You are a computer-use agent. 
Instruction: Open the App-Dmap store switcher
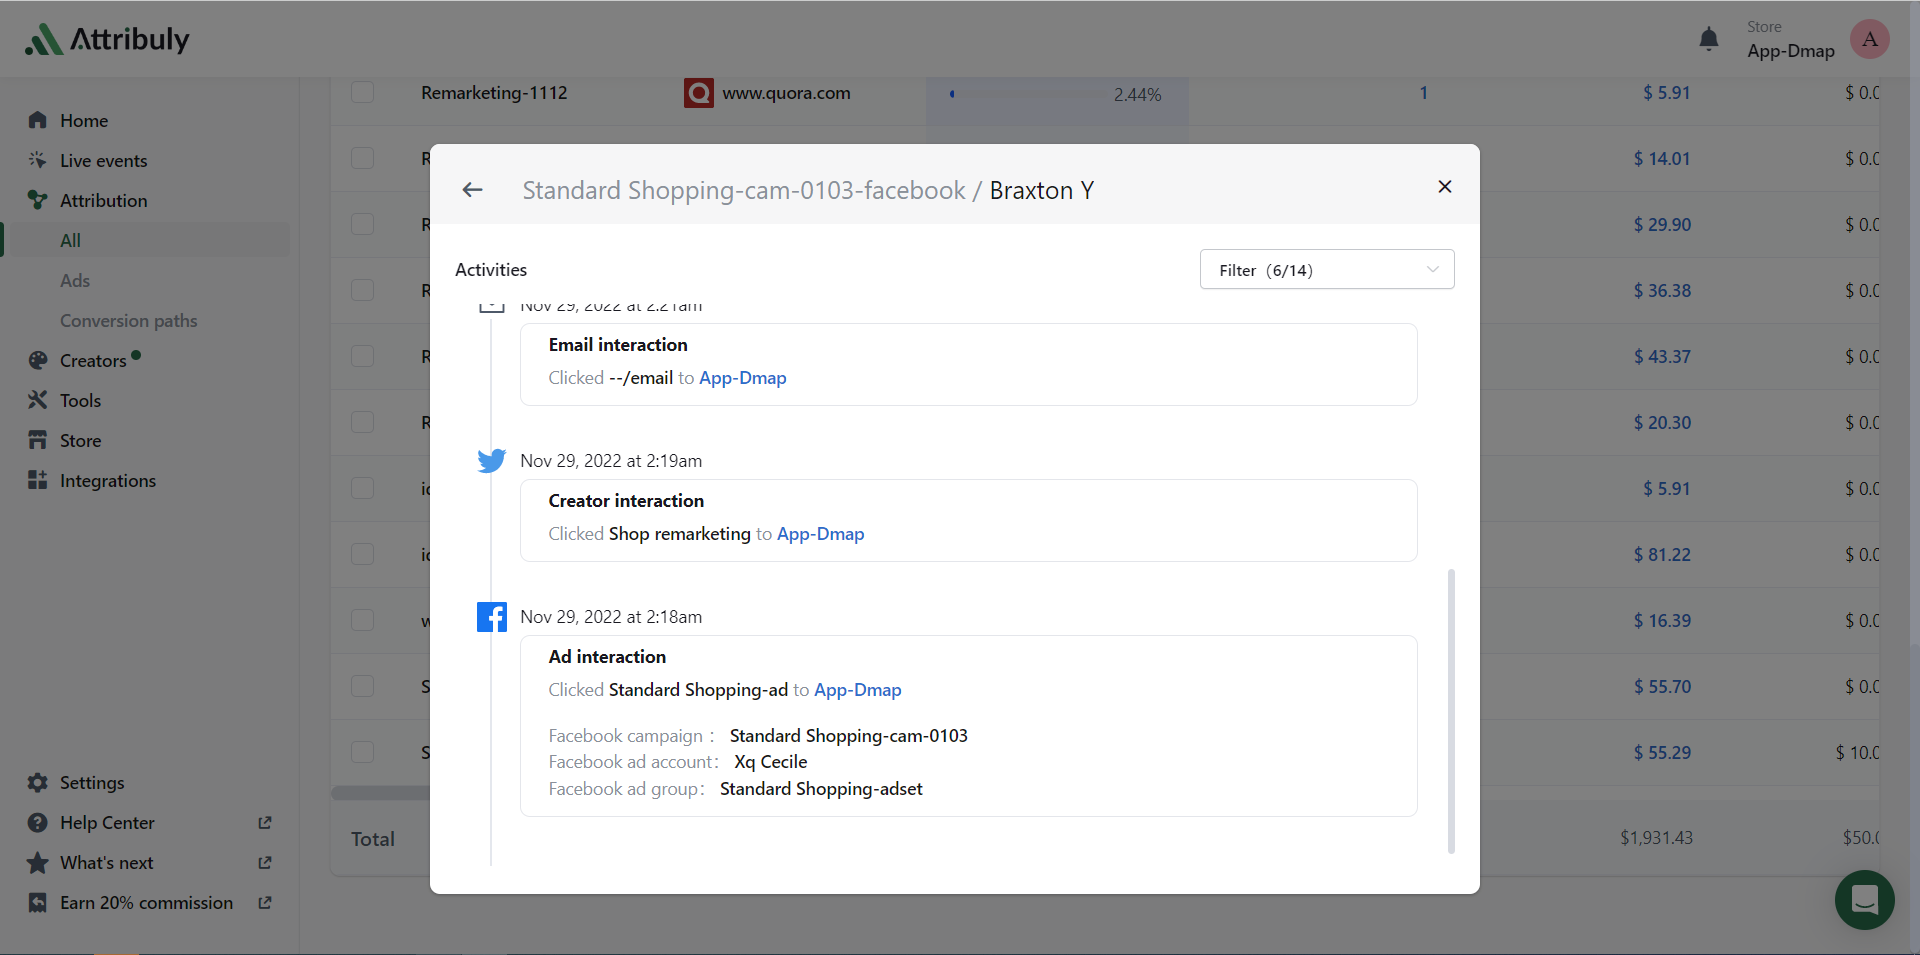[x=1790, y=41]
